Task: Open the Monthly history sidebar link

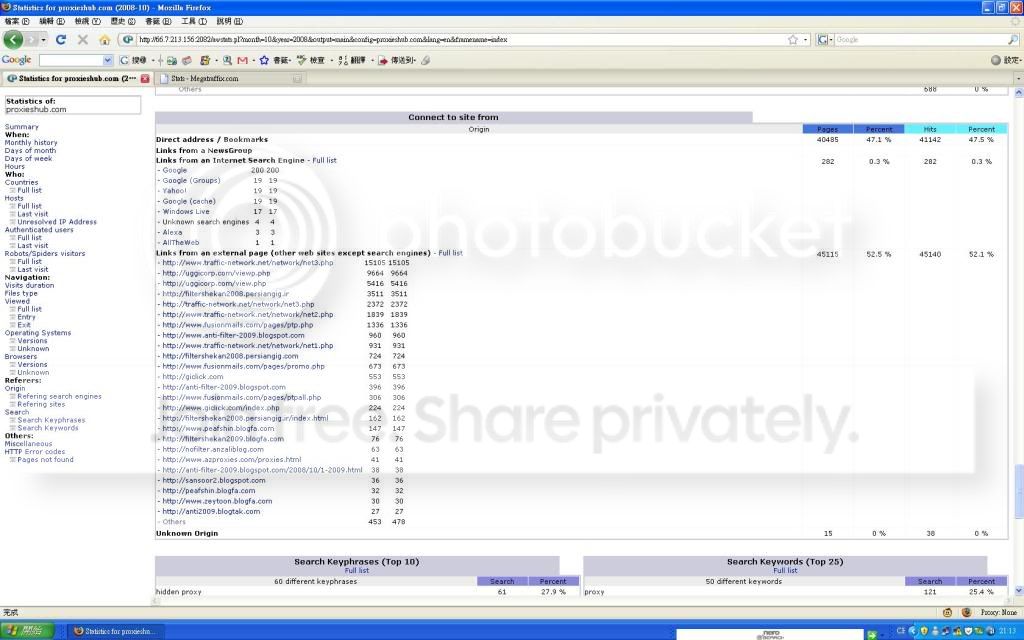Action: (x=31, y=142)
